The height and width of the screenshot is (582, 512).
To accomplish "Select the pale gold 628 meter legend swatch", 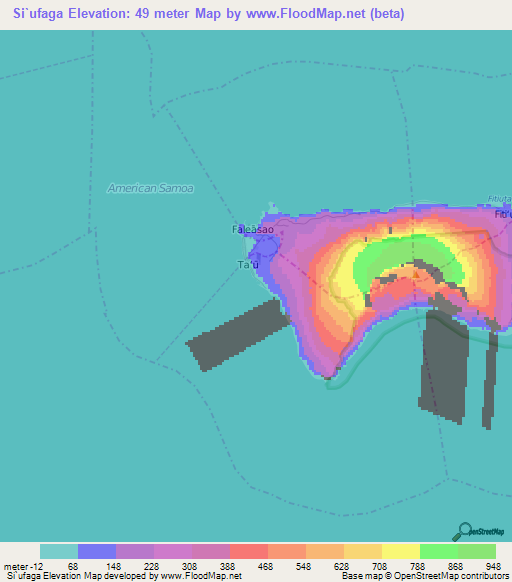I will (363, 551).
